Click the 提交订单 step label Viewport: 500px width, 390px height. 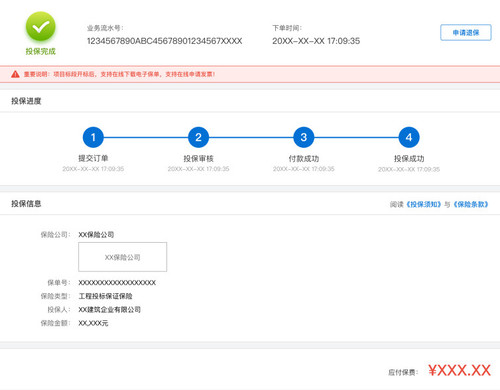click(93, 158)
